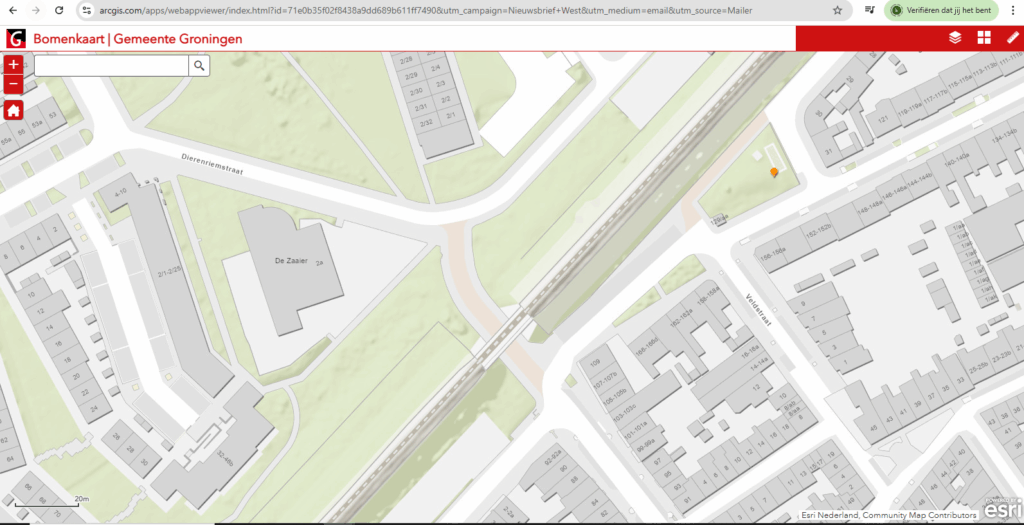Open the layer list panel
The image size is (1024, 525).
pyautogui.click(x=955, y=38)
